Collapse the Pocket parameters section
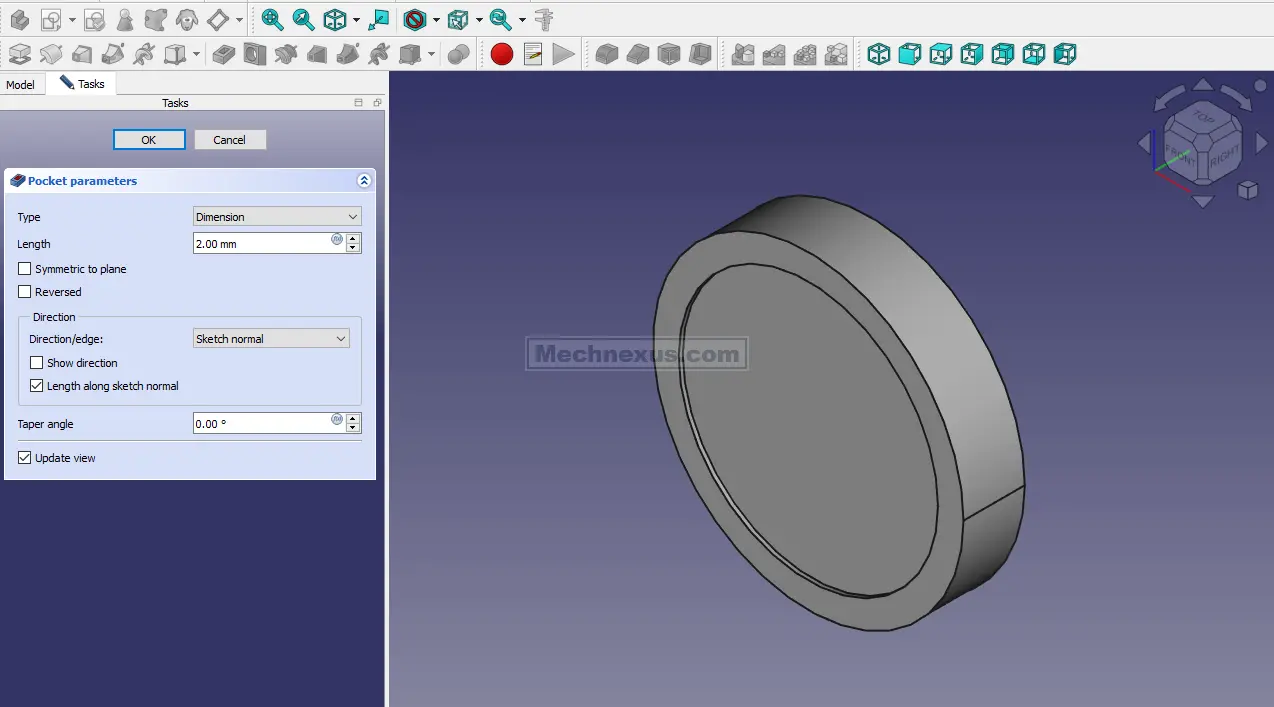 point(364,181)
